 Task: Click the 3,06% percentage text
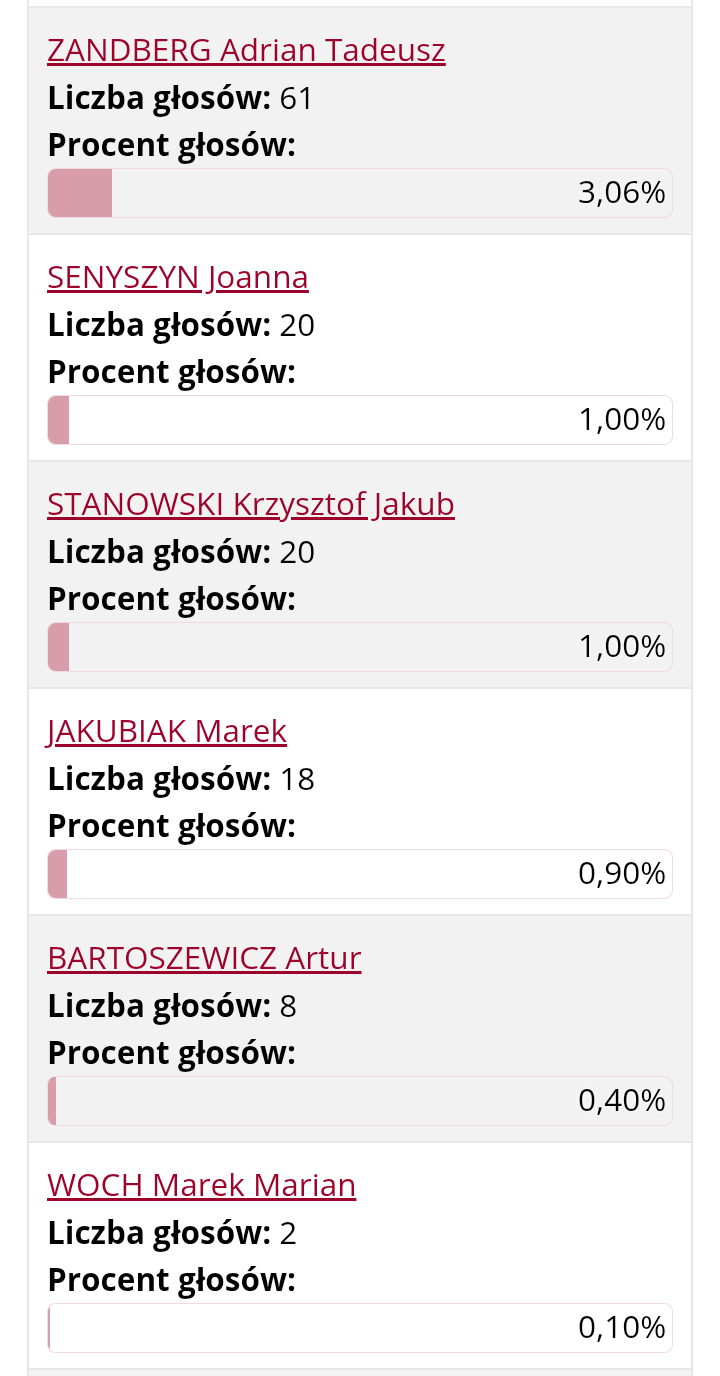click(x=622, y=193)
